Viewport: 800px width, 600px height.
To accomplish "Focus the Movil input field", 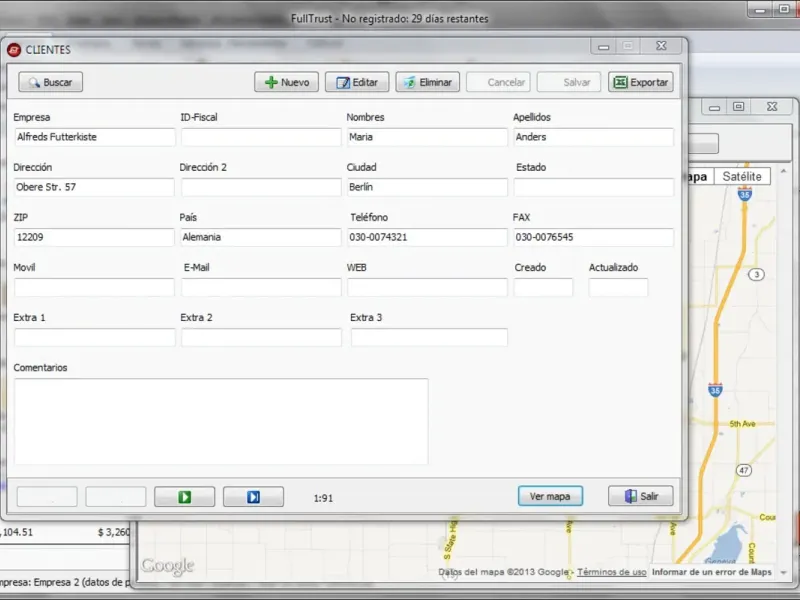I will coord(94,287).
